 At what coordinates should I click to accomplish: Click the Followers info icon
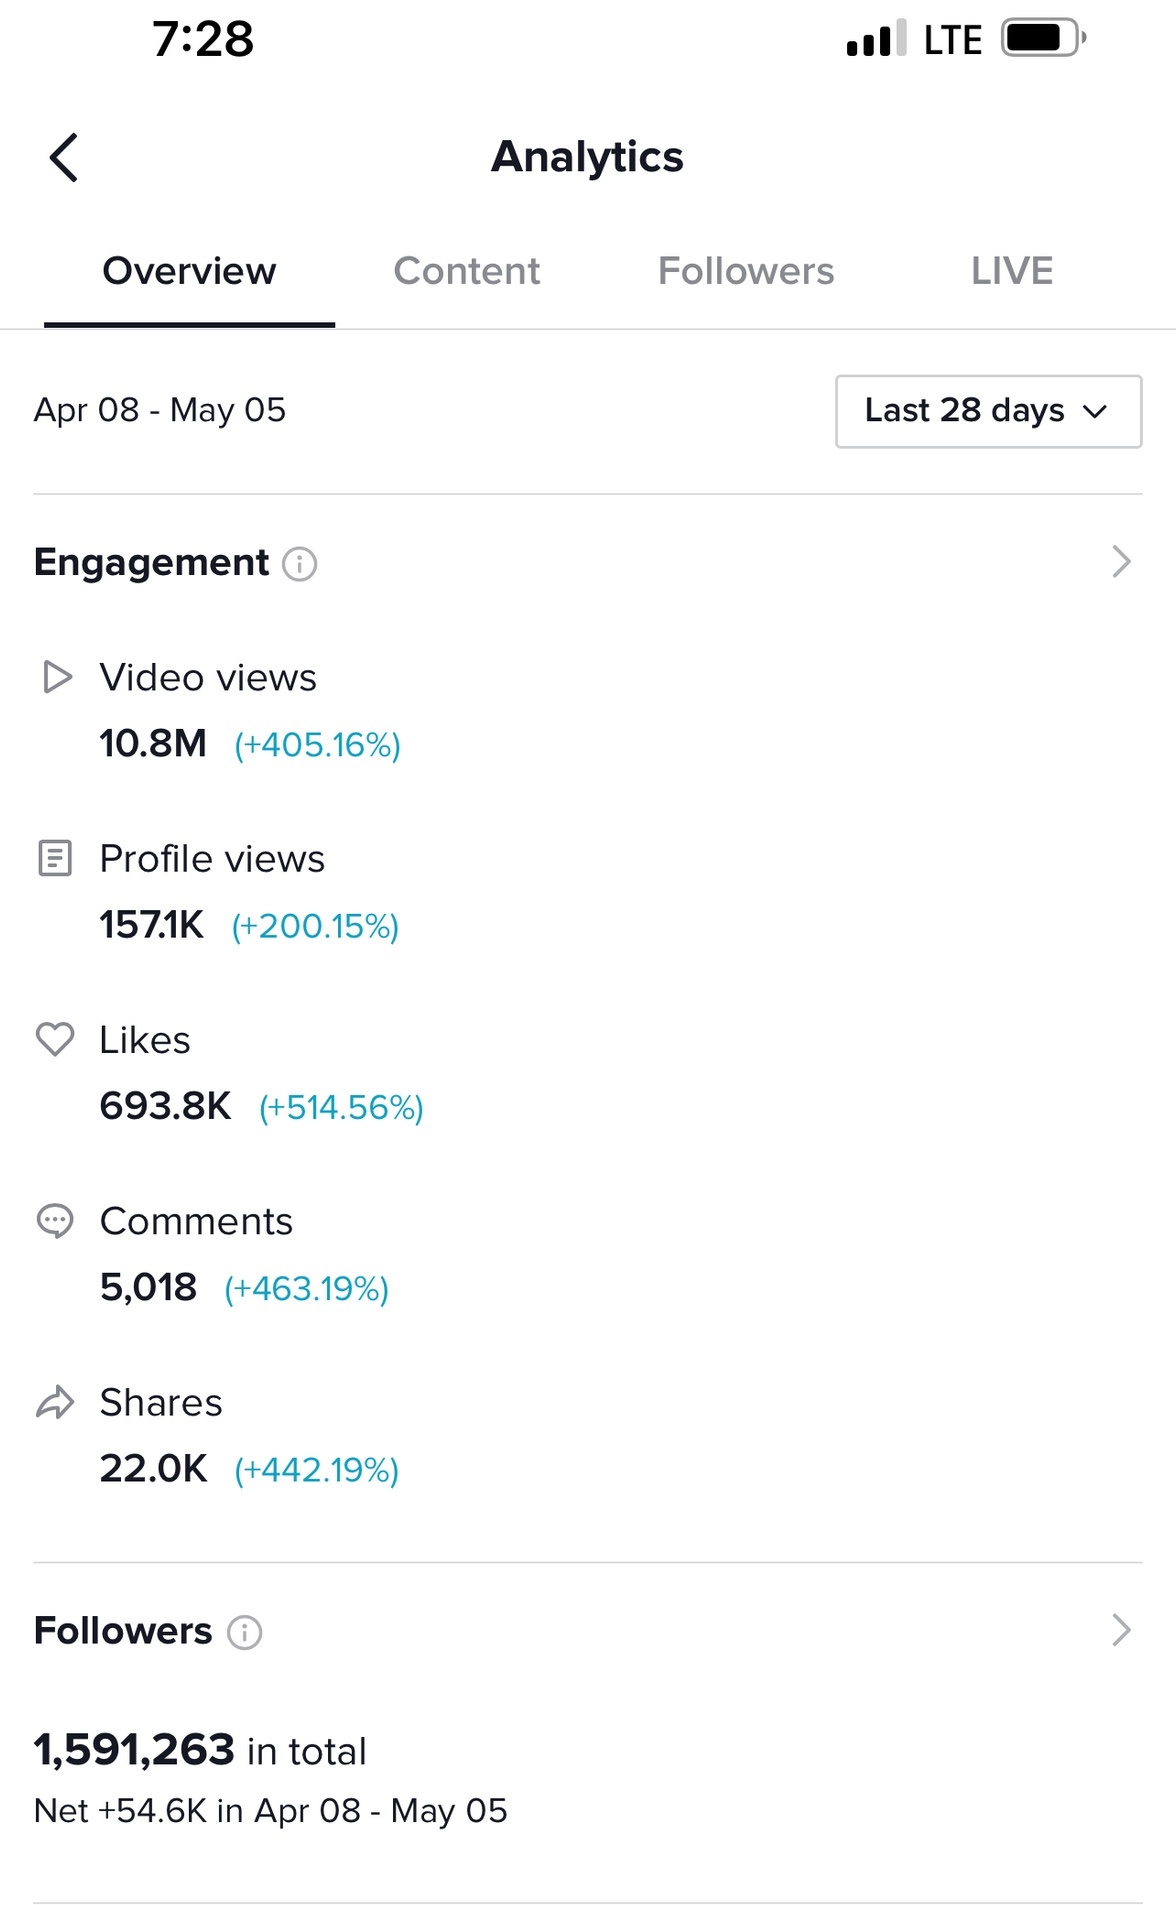pos(244,1632)
